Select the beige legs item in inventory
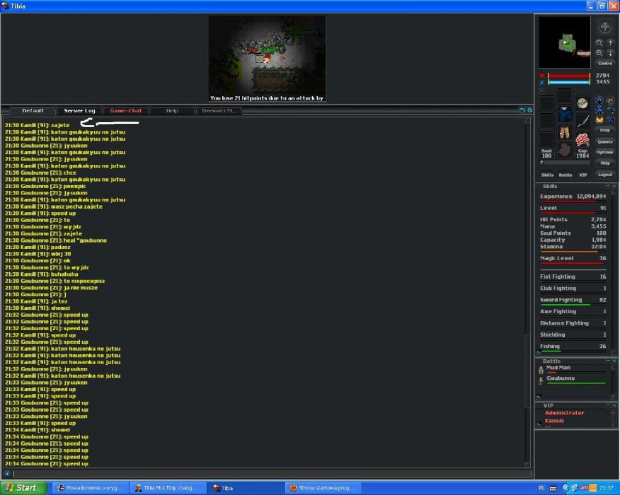The width and height of the screenshot is (620, 495). pyautogui.click(x=564, y=133)
